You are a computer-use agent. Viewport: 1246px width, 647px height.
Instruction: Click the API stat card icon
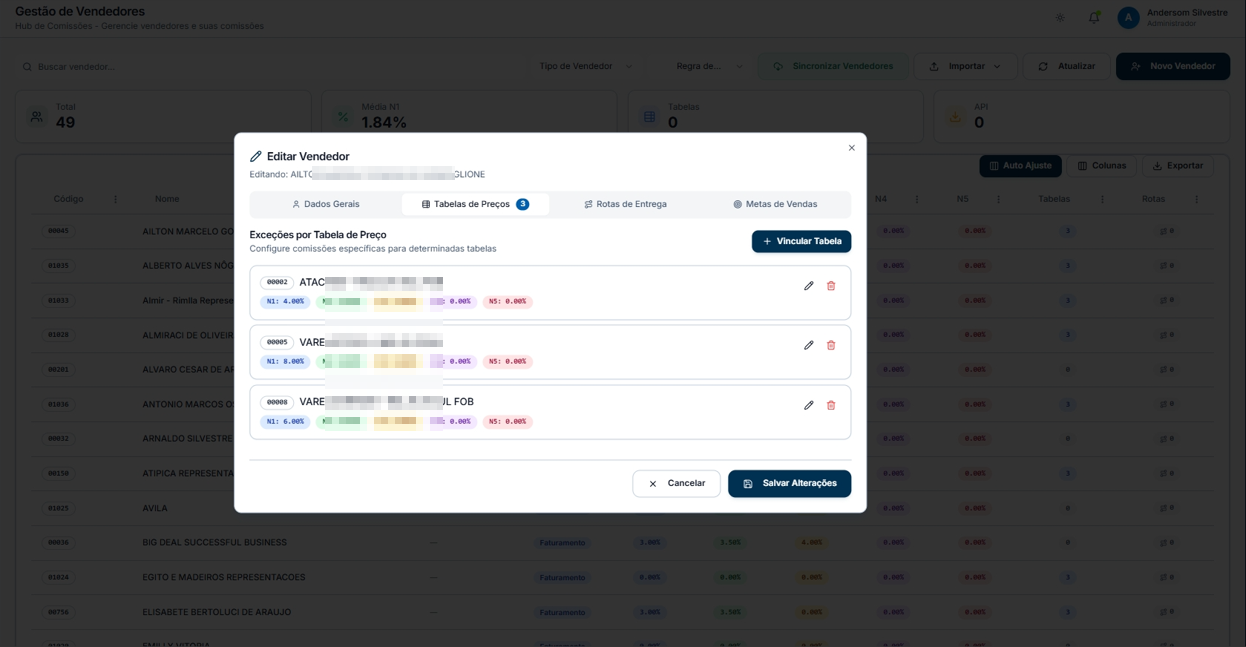pos(955,116)
